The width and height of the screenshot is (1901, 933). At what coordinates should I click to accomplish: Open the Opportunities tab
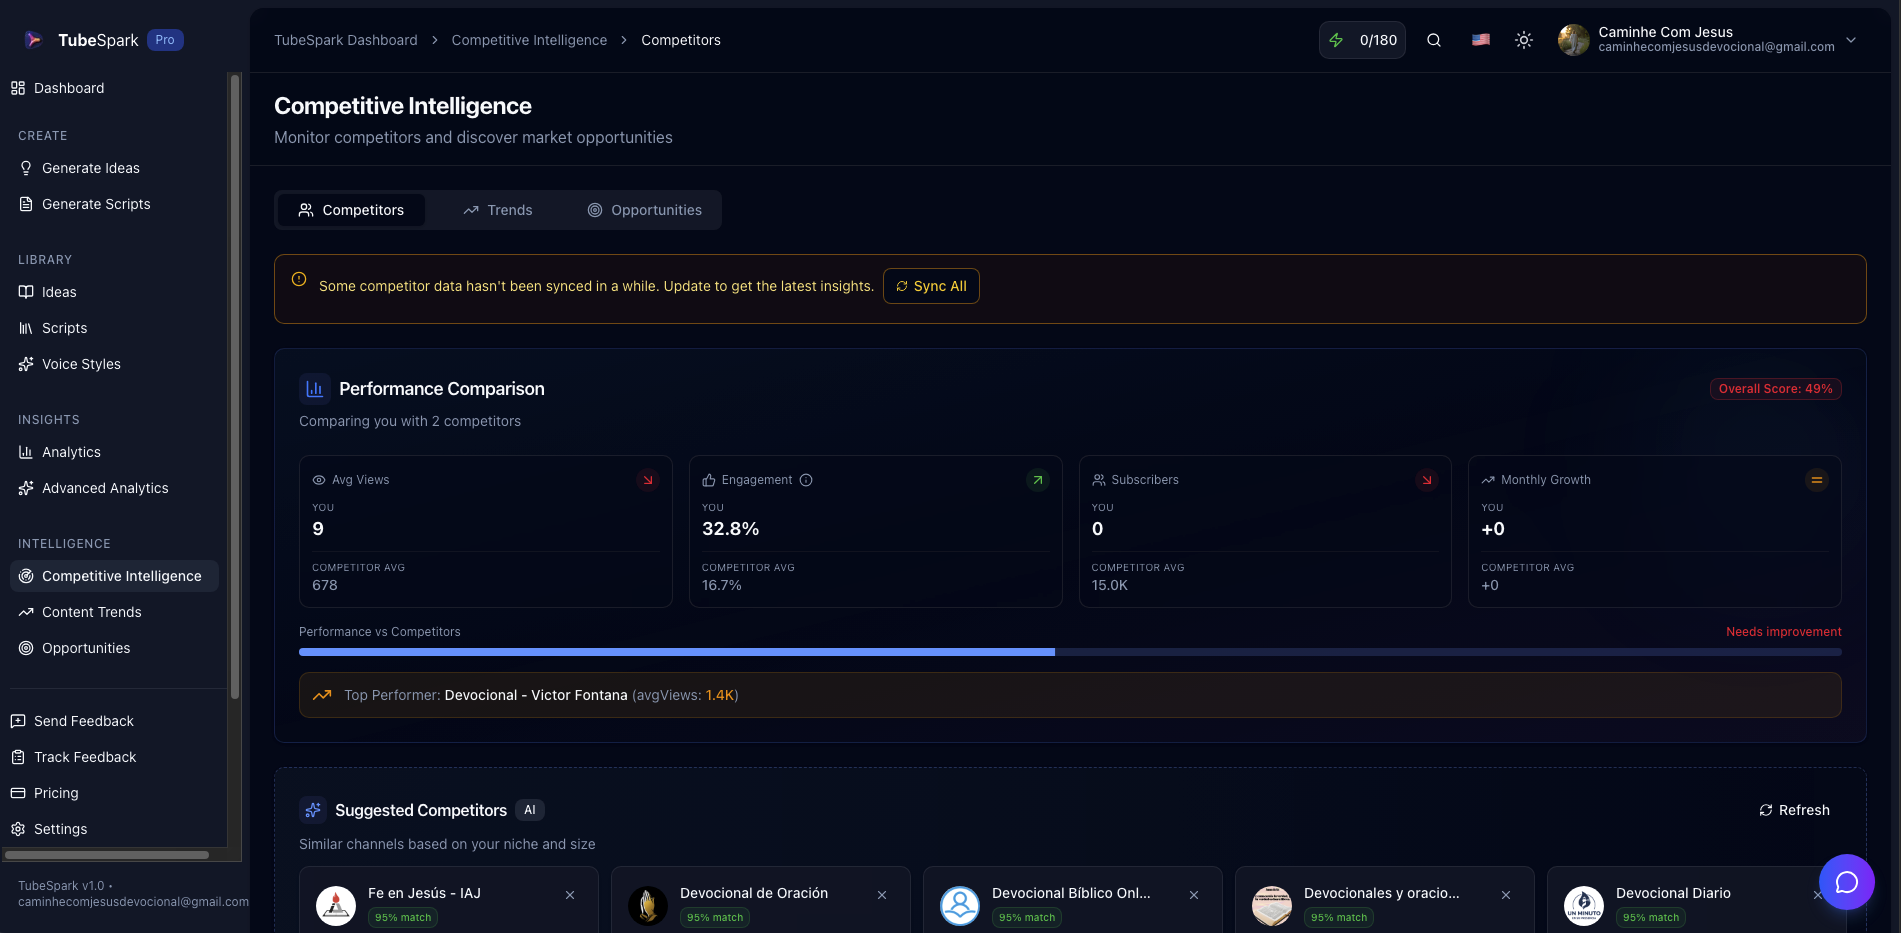(x=645, y=210)
